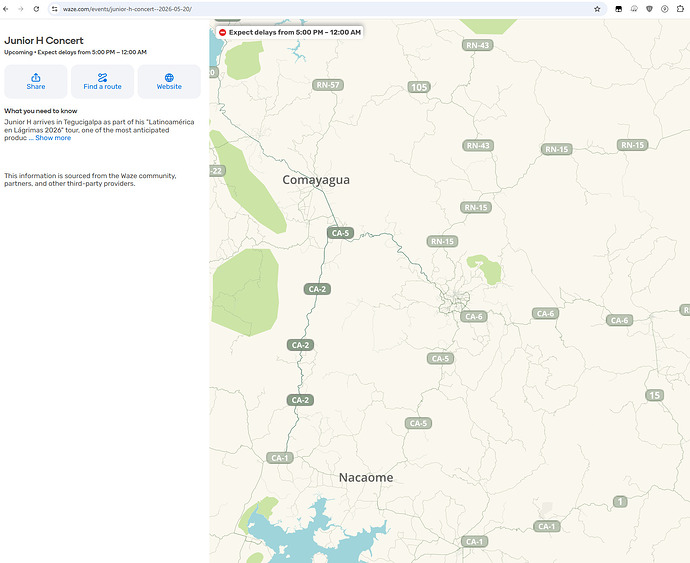Click the 105 road shield
The width and height of the screenshot is (690, 563).
point(419,87)
